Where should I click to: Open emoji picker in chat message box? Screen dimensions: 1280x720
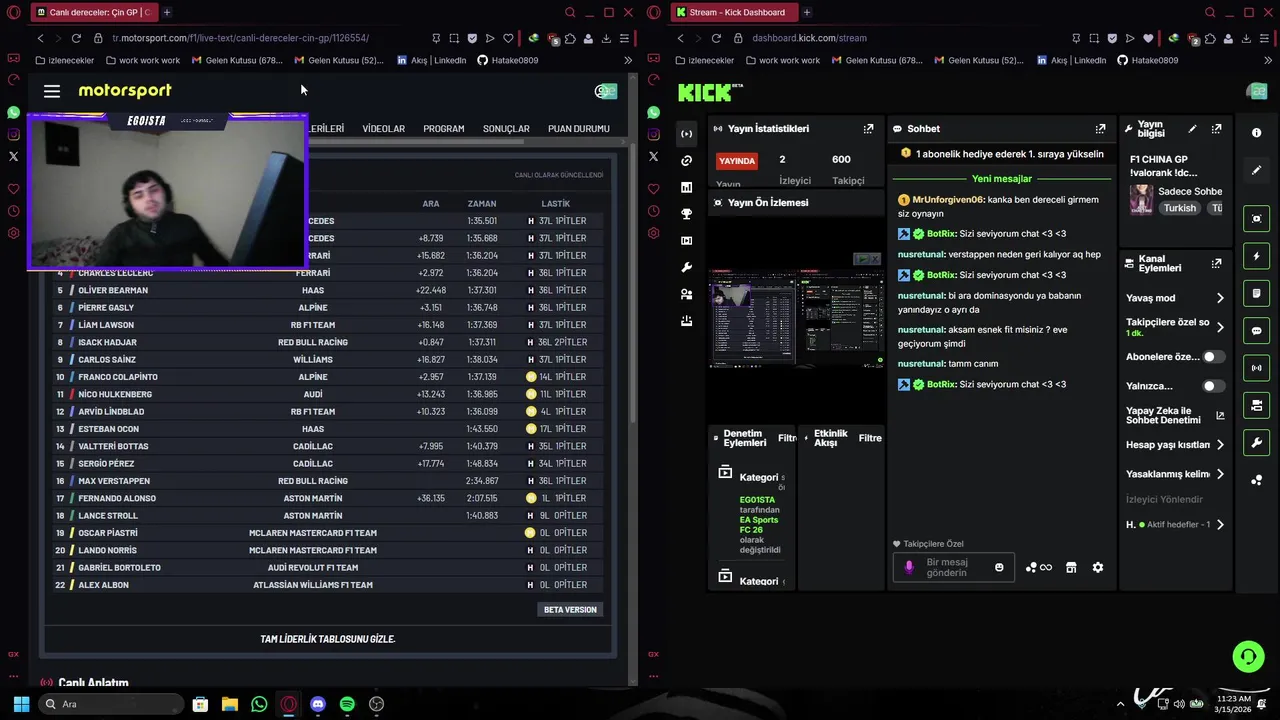(999, 568)
